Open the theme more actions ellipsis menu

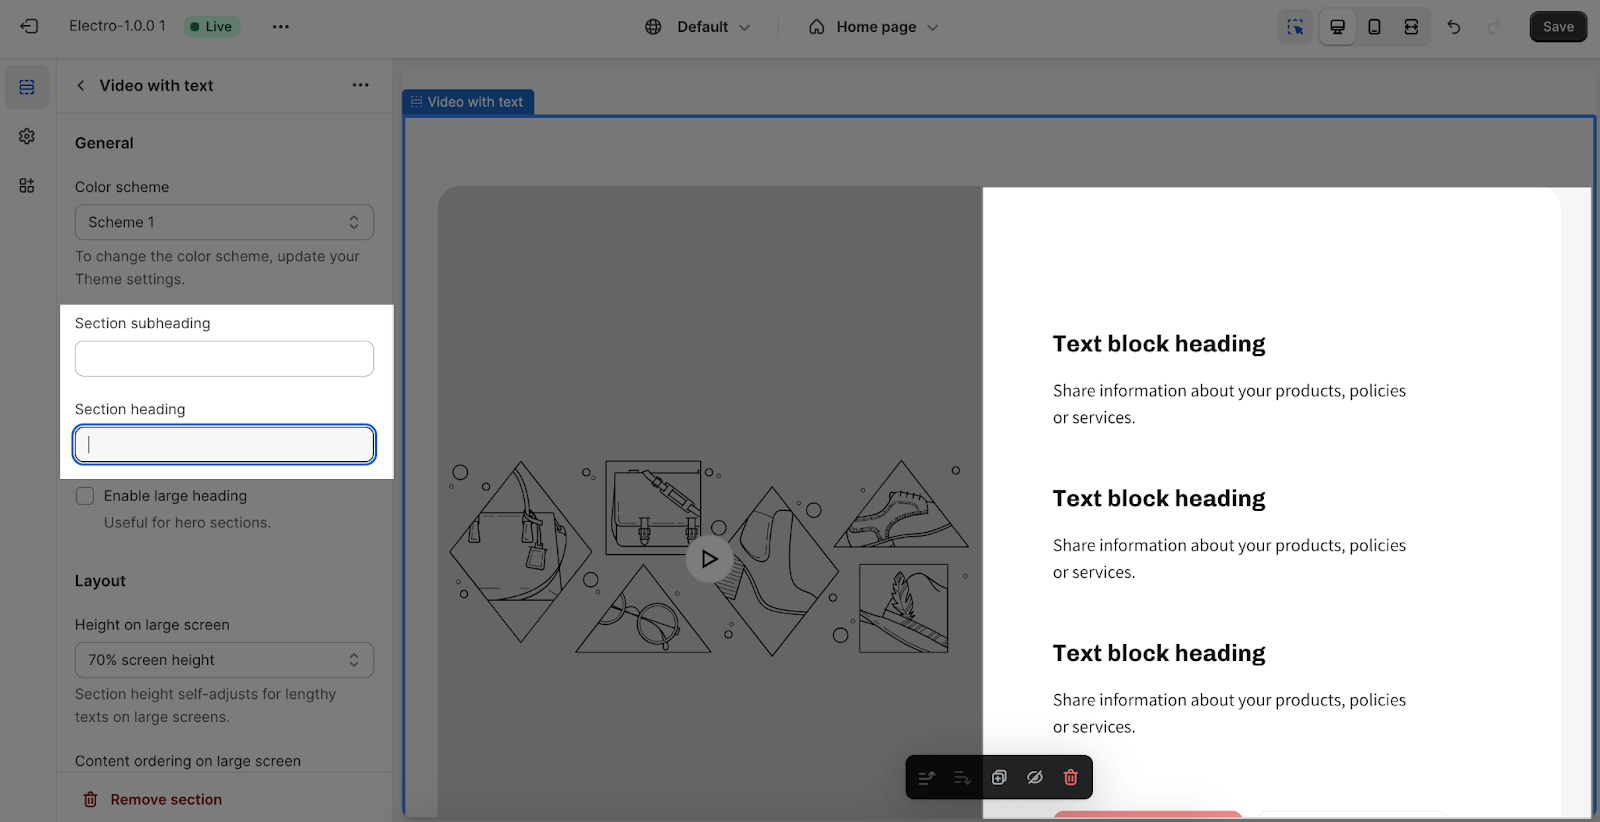(x=281, y=27)
